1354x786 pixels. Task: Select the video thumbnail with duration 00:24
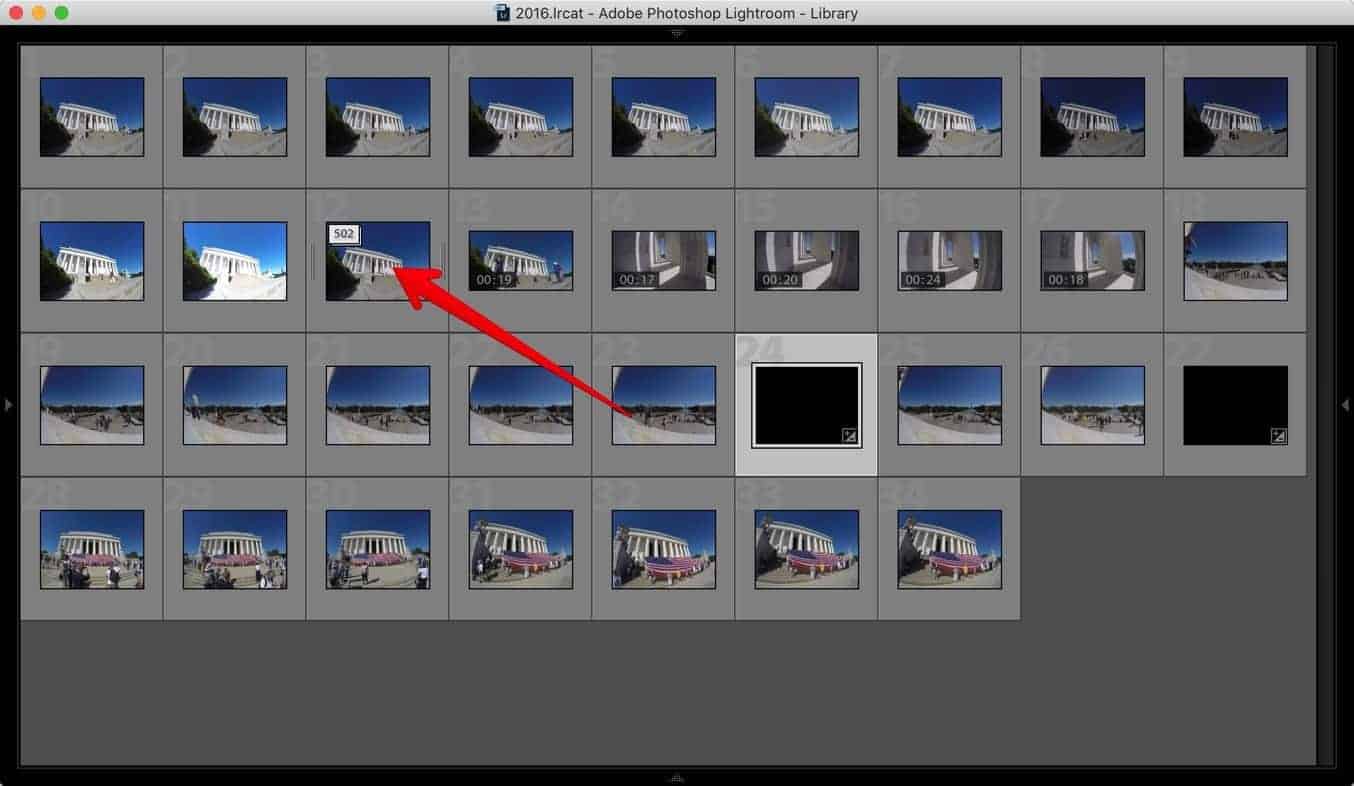pos(950,261)
